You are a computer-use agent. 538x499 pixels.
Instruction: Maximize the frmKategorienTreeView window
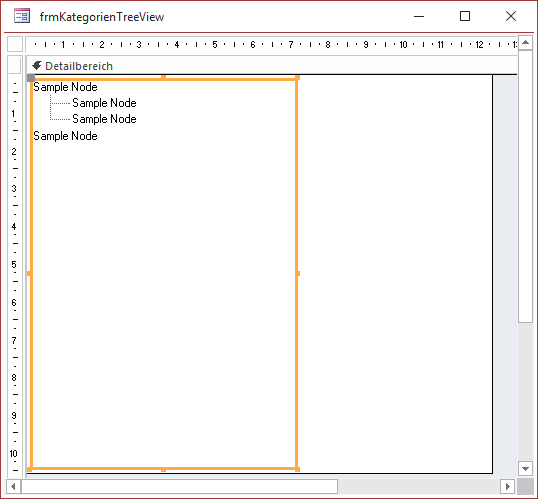(465, 16)
